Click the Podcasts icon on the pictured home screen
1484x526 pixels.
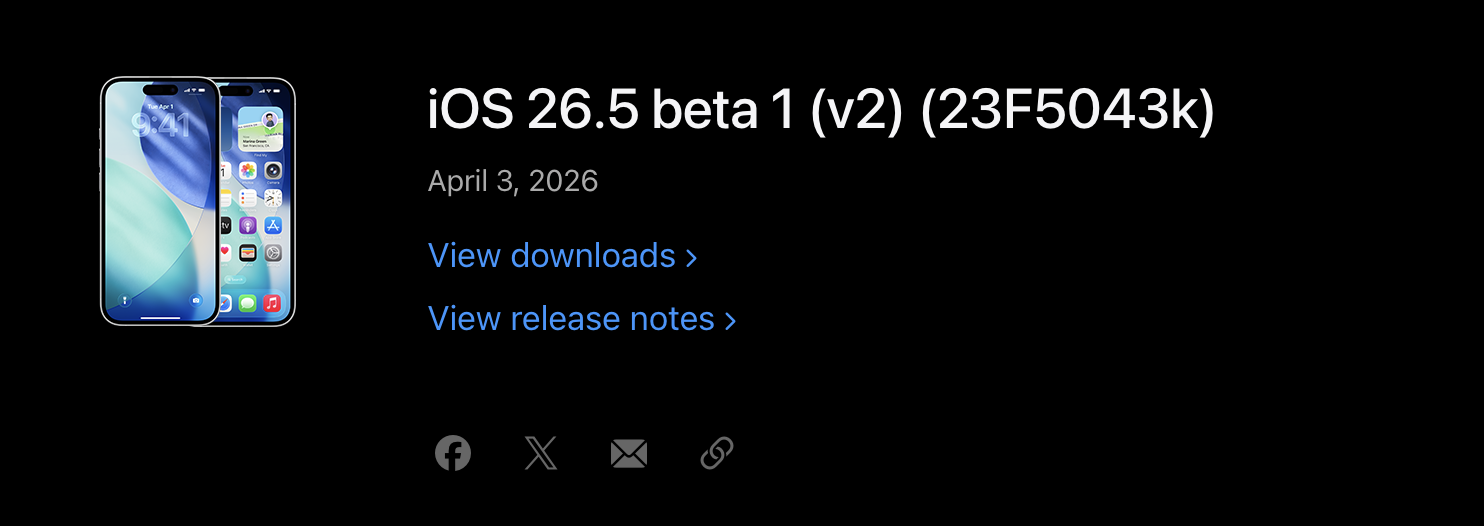coord(248,225)
